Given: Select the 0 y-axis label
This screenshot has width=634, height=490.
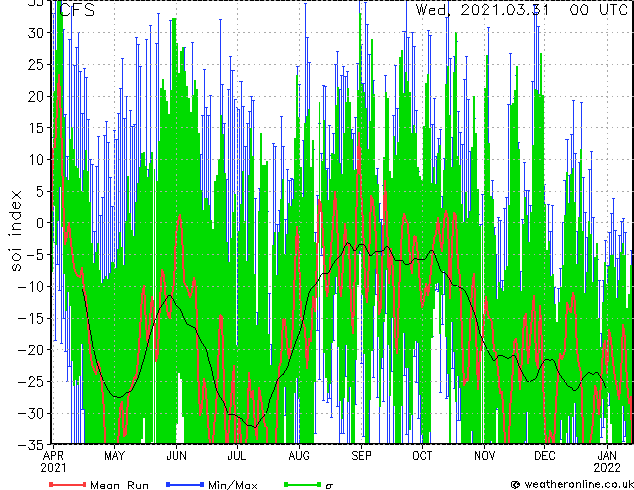Looking at the screenshot, I should 39,223.
